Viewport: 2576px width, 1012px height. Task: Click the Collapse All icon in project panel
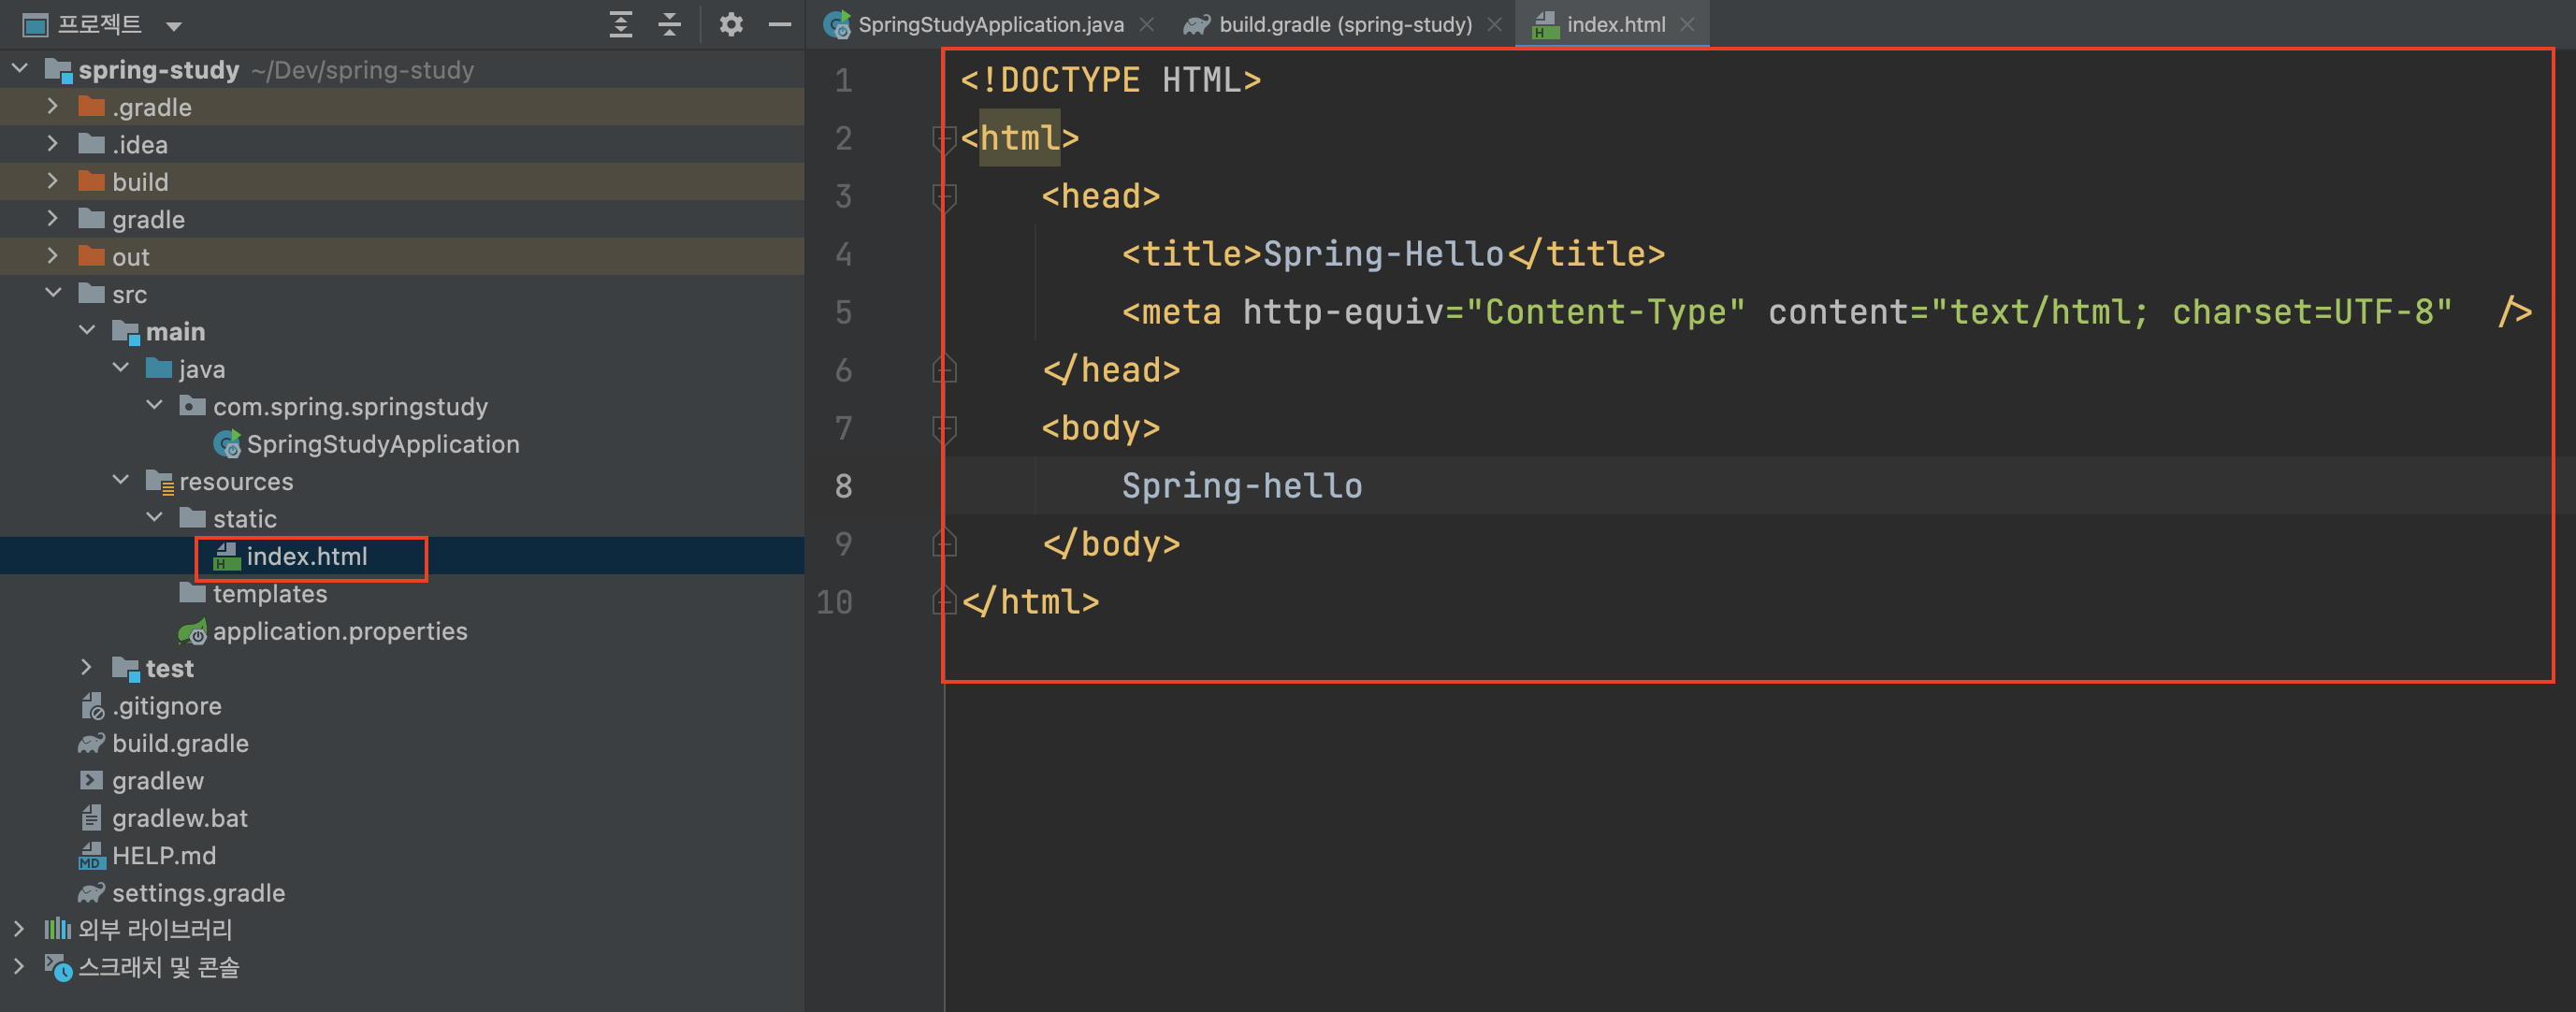coord(669,24)
